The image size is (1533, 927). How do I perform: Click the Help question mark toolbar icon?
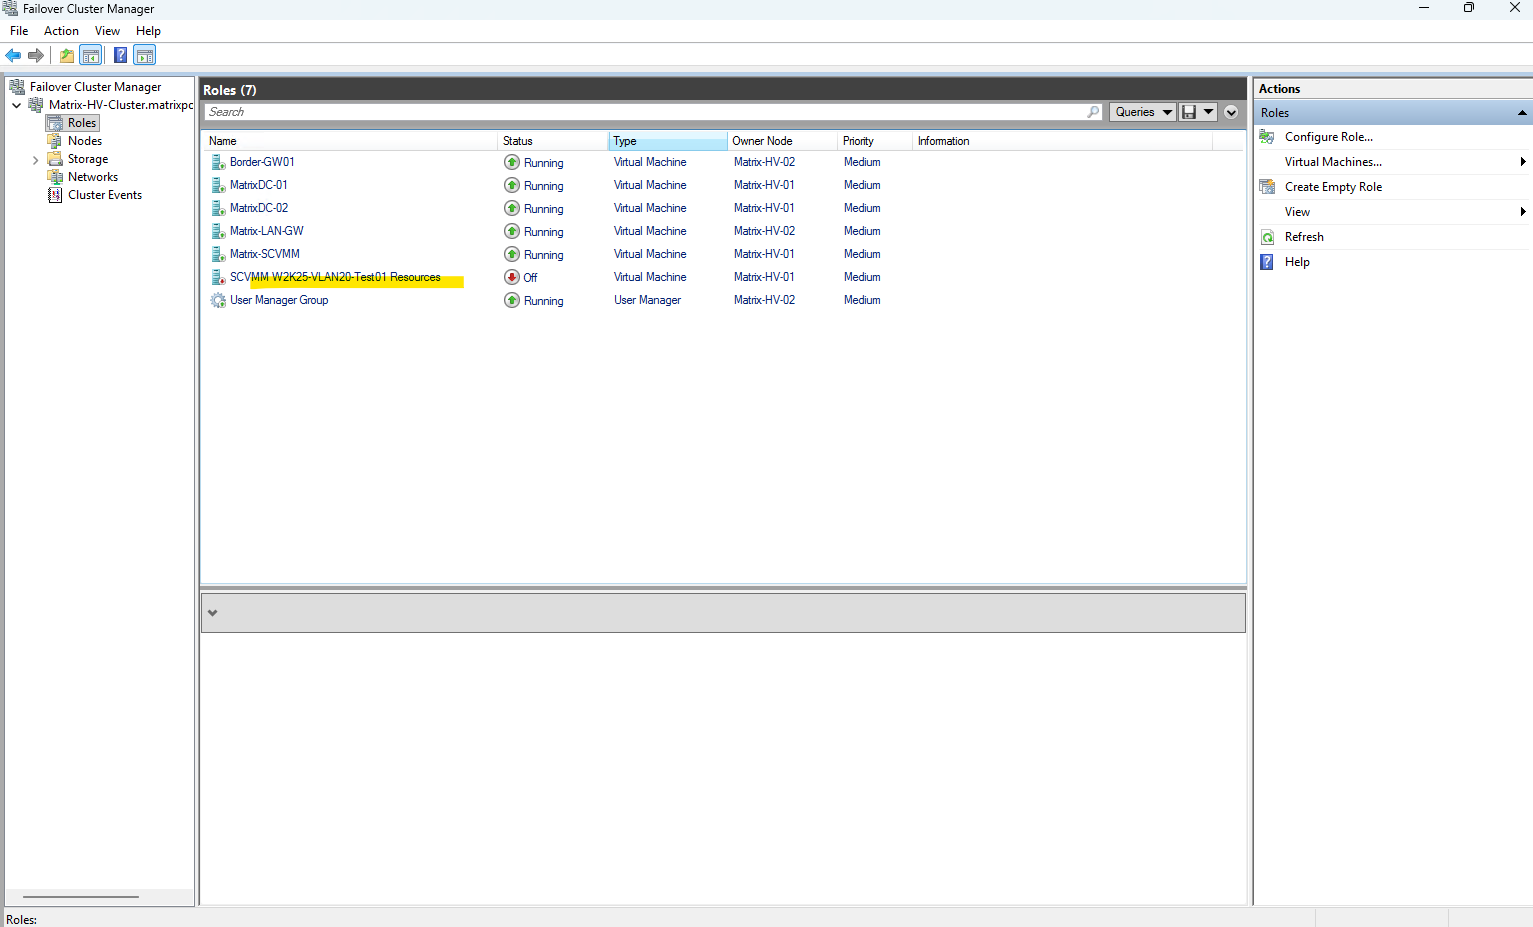(x=120, y=56)
